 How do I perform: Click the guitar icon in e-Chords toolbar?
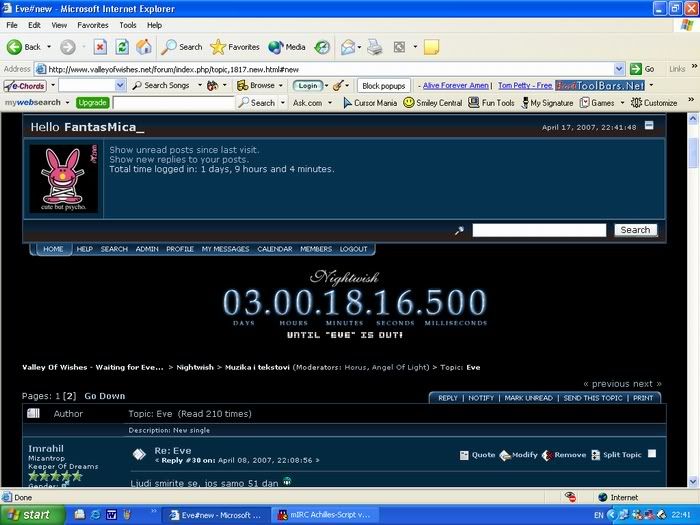338,86
